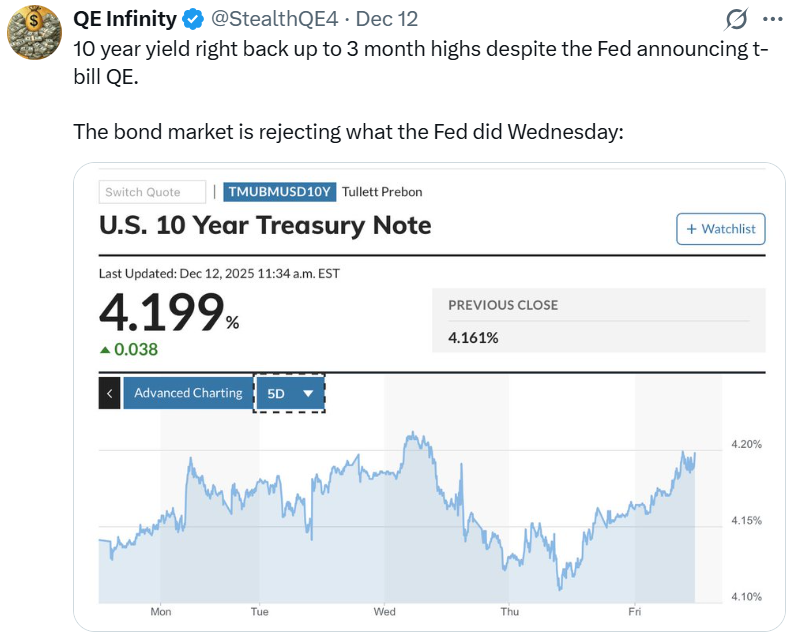Screen dimensions: 802x640
Task: Add to Watchlist button
Action: pyautogui.click(x=721, y=229)
